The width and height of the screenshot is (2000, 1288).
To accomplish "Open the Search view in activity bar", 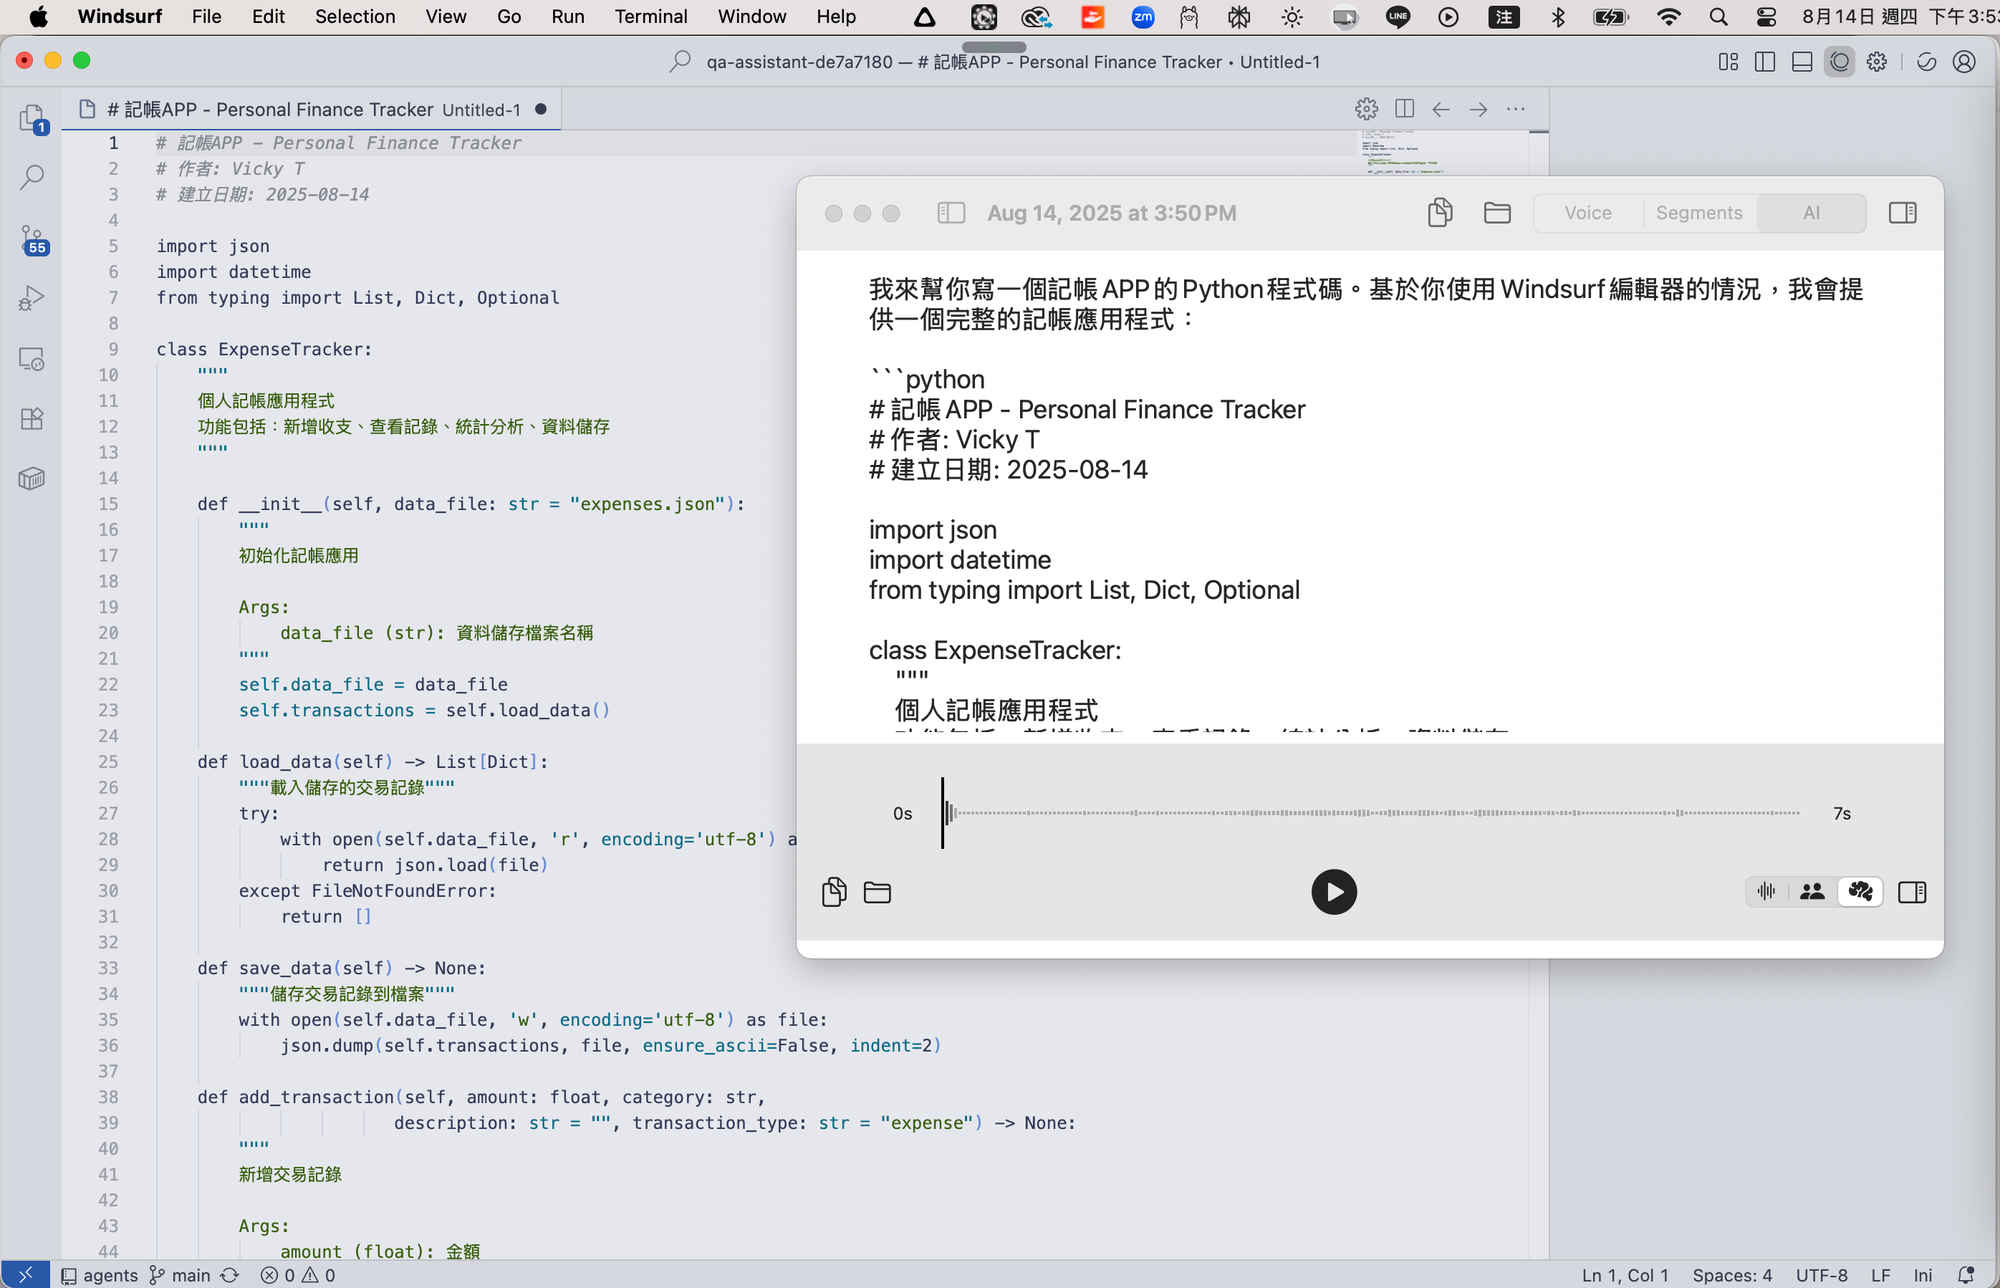I will point(32,178).
